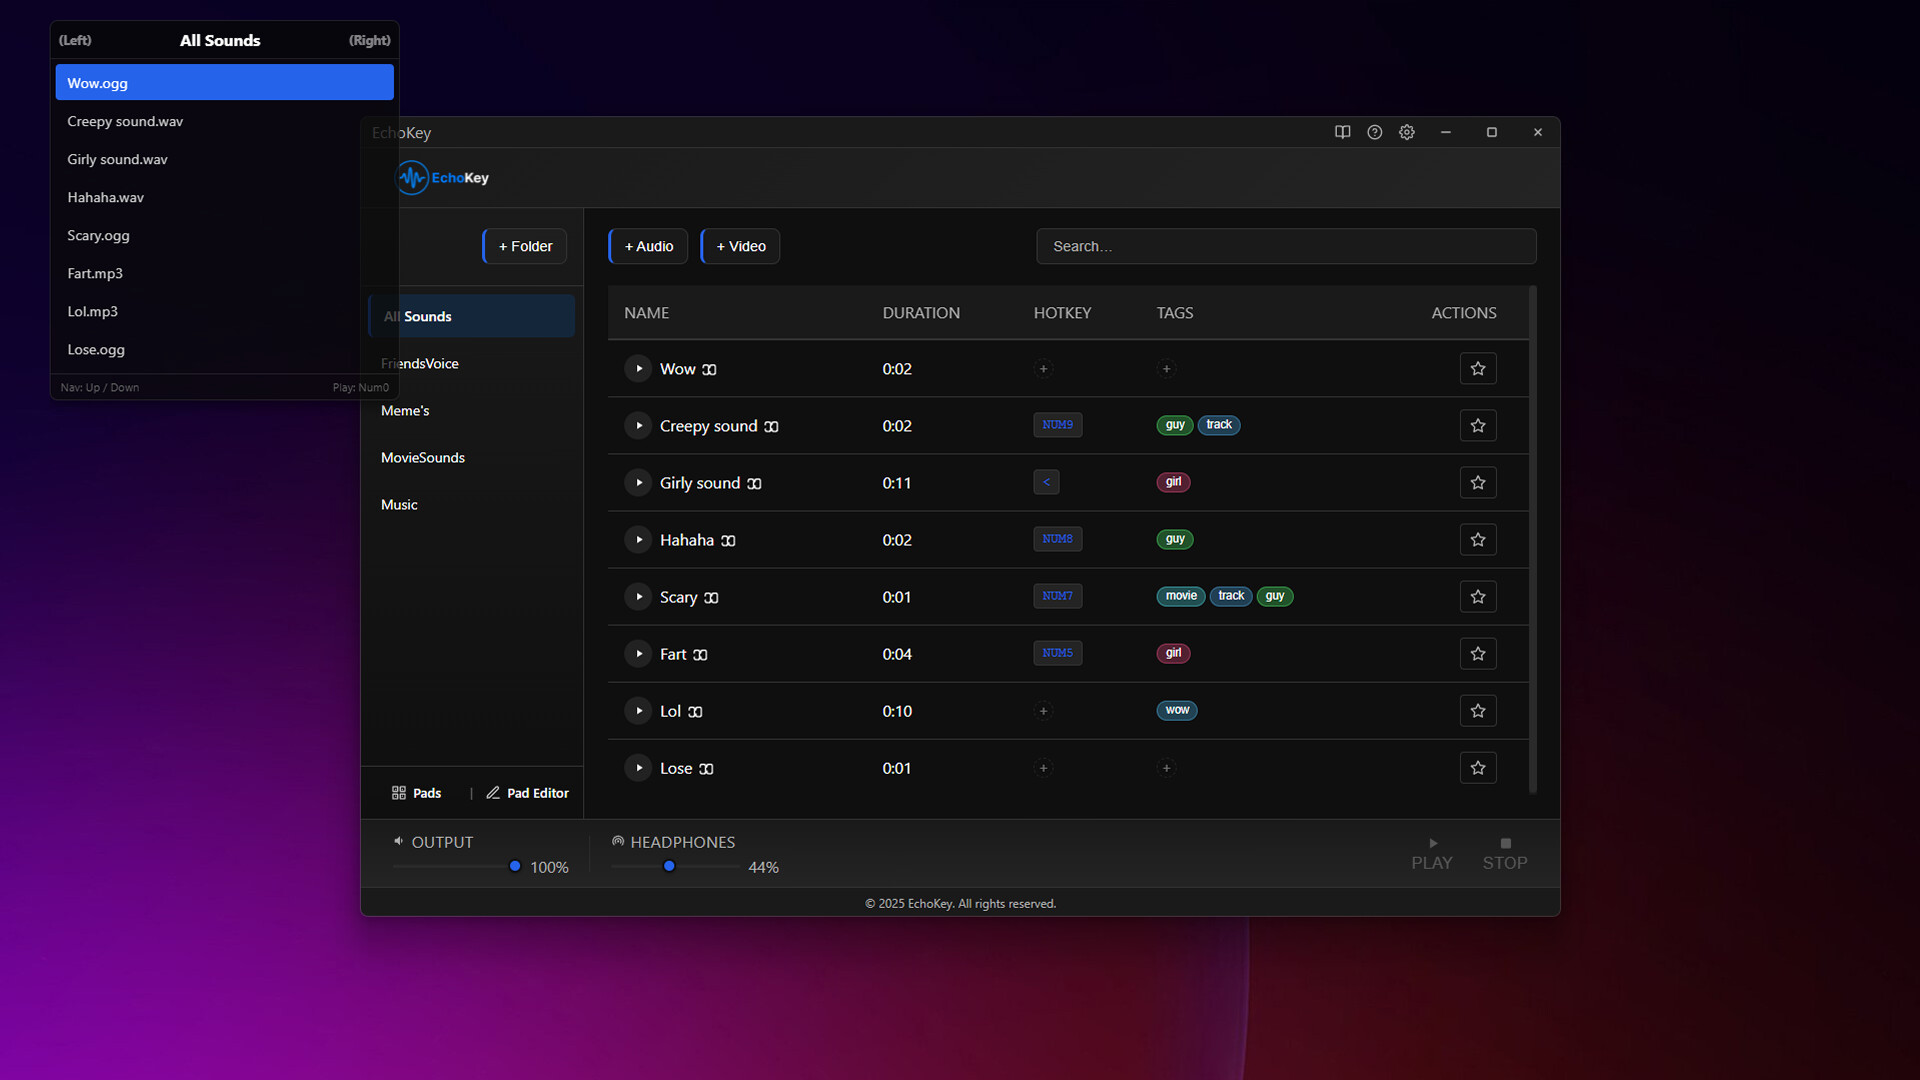Select the All Sounds folder
The width and height of the screenshot is (1920, 1080).
pyautogui.click(x=472, y=316)
